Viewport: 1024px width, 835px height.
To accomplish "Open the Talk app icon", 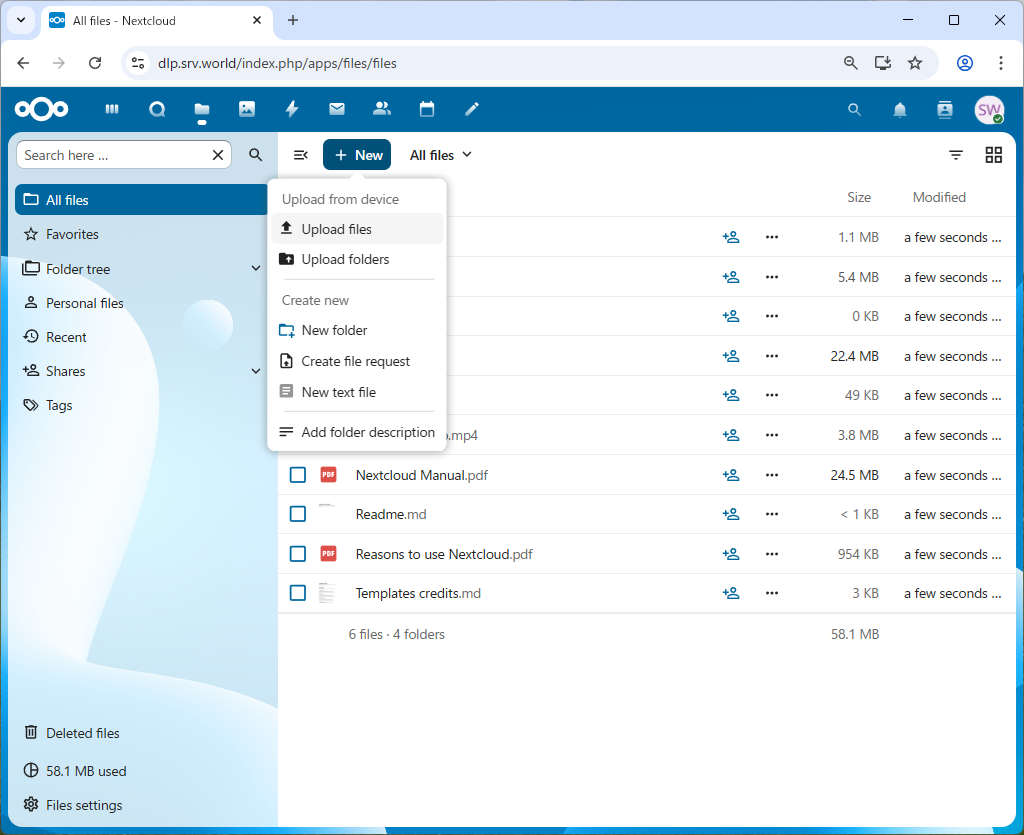I will 157,109.
